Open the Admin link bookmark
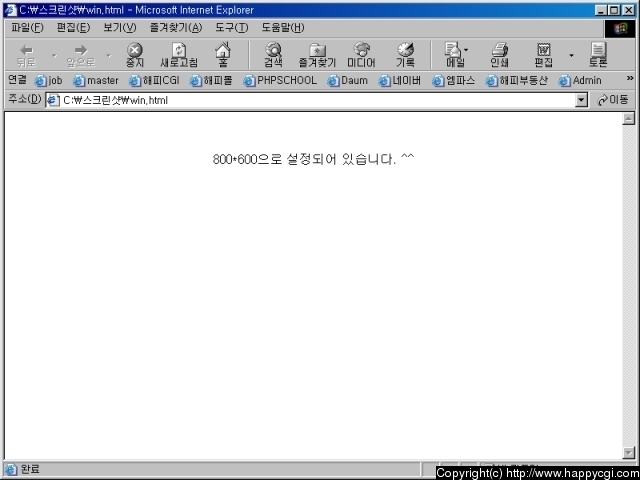Image resolution: width=640 pixels, height=480 pixels. pyautogui.click(x=580, y=81)
